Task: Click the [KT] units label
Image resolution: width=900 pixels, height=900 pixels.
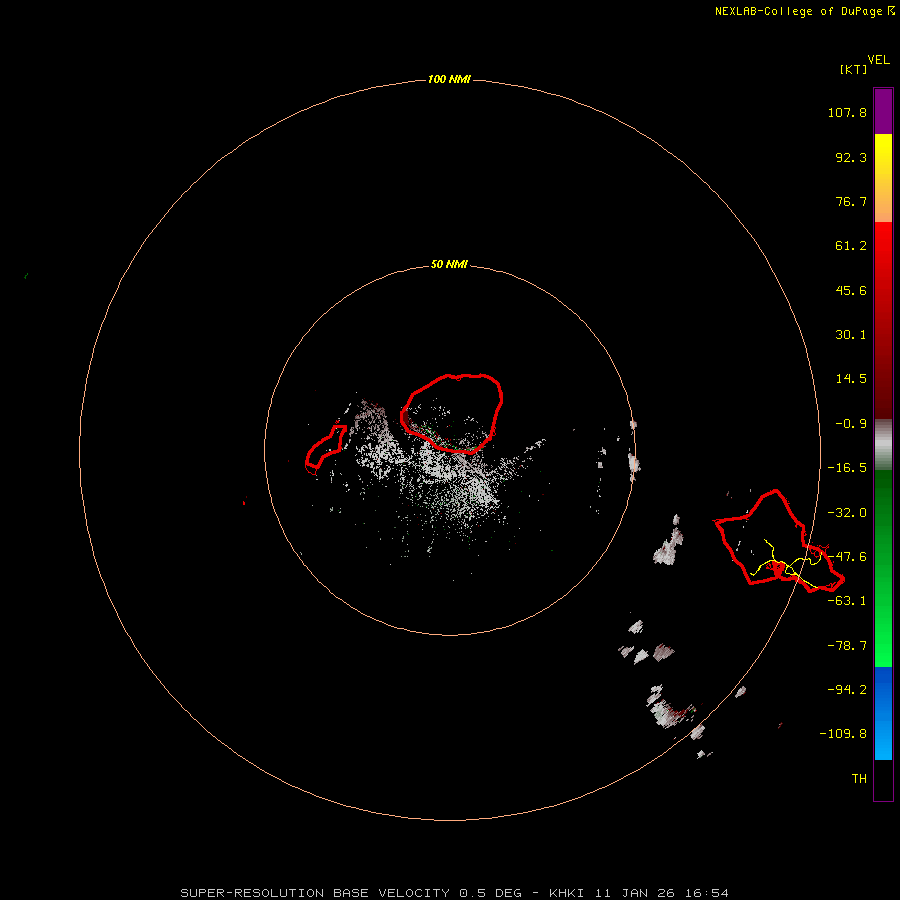Action: (x=853, y=69)
